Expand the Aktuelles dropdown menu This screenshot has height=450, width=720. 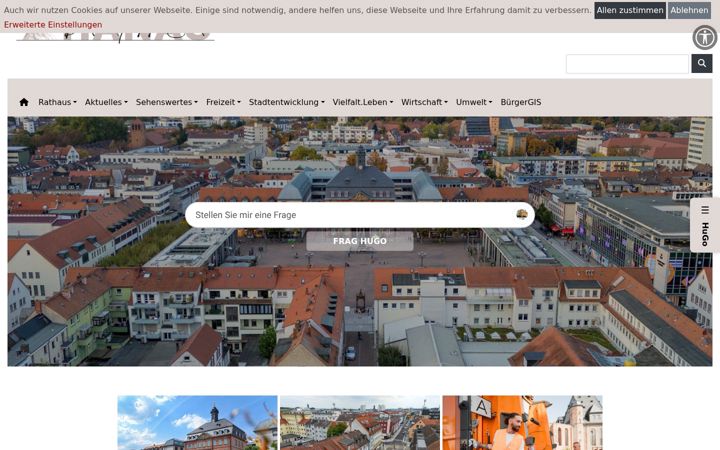tap(106, 102)
